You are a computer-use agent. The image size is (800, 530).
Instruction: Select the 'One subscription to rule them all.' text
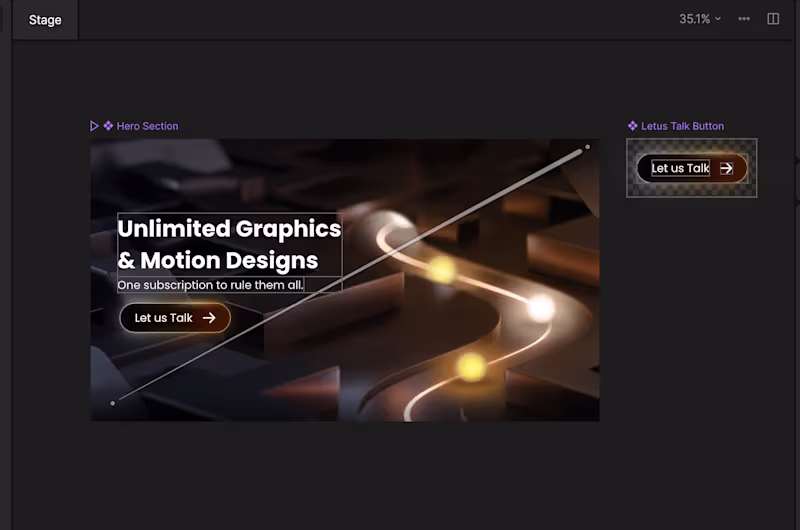[x=210, y=285]
